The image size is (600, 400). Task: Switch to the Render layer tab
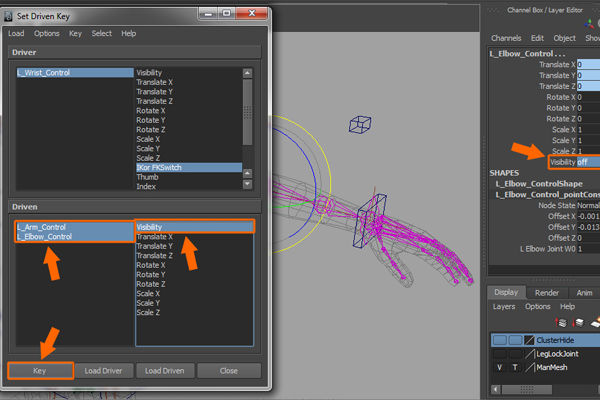[x=547, y=293]
